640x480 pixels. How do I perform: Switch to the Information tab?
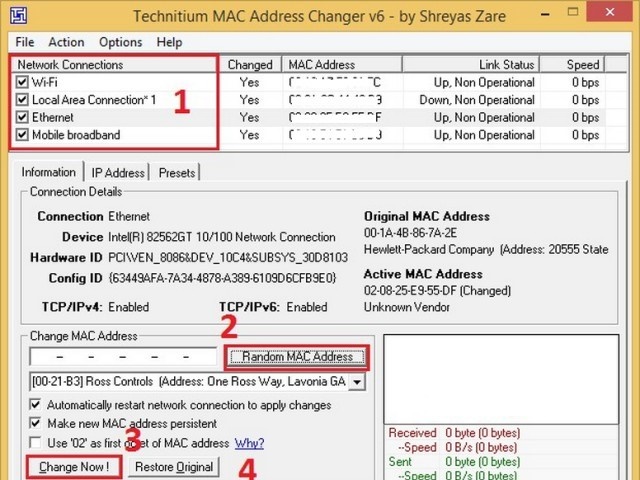click(x=49, y=172)
